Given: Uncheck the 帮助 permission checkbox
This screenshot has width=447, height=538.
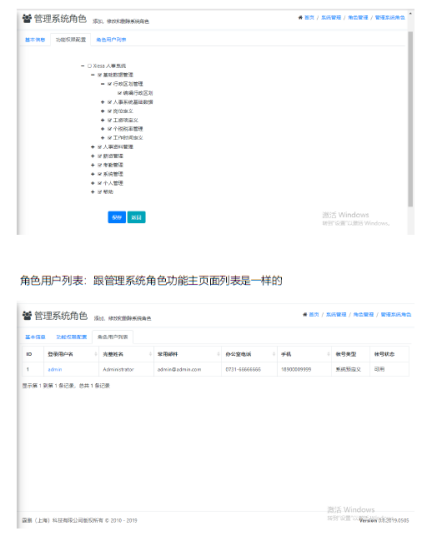Looking at the screenshot, I should click(100, 192).
